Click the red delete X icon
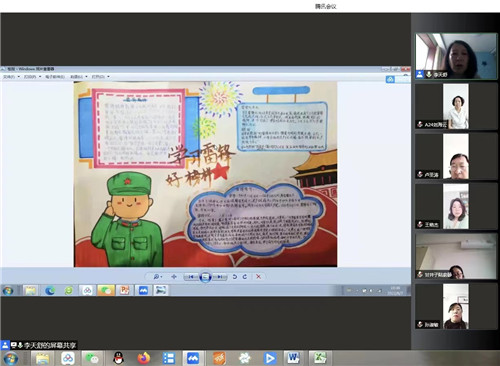The height and width of the screenshot is (366, 500). 258,277
